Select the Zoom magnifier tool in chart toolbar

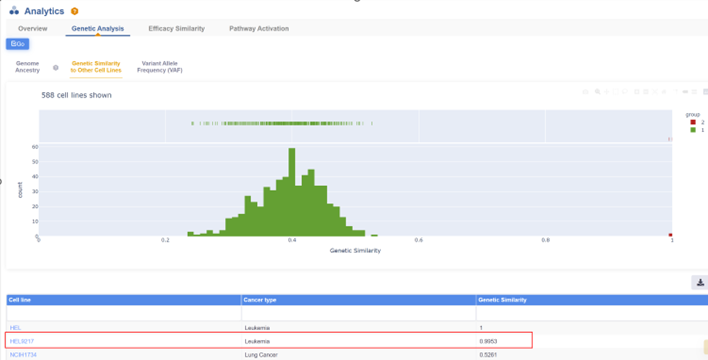pyautogui.click(x=597, y=92)
